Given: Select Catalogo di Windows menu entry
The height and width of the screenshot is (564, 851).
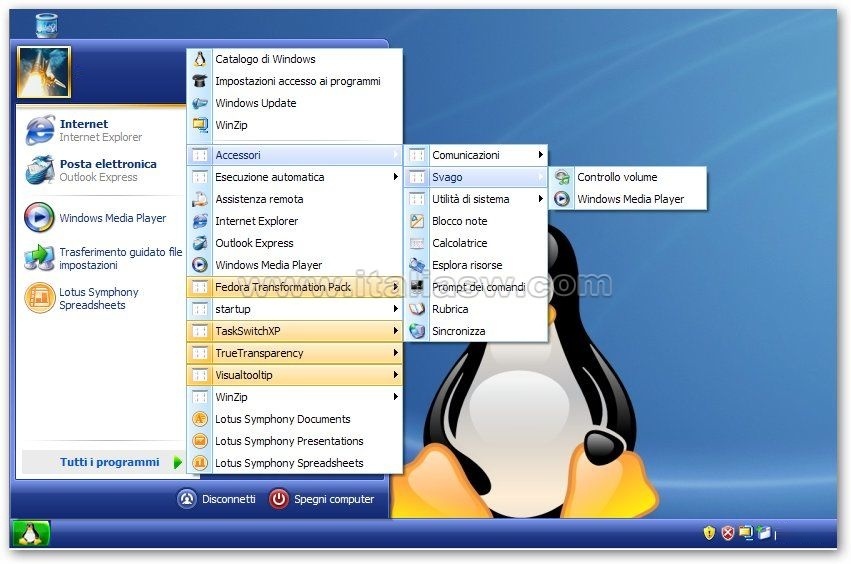Looking at the screenshot, I should pyautogui.click(x=295, y=59).
